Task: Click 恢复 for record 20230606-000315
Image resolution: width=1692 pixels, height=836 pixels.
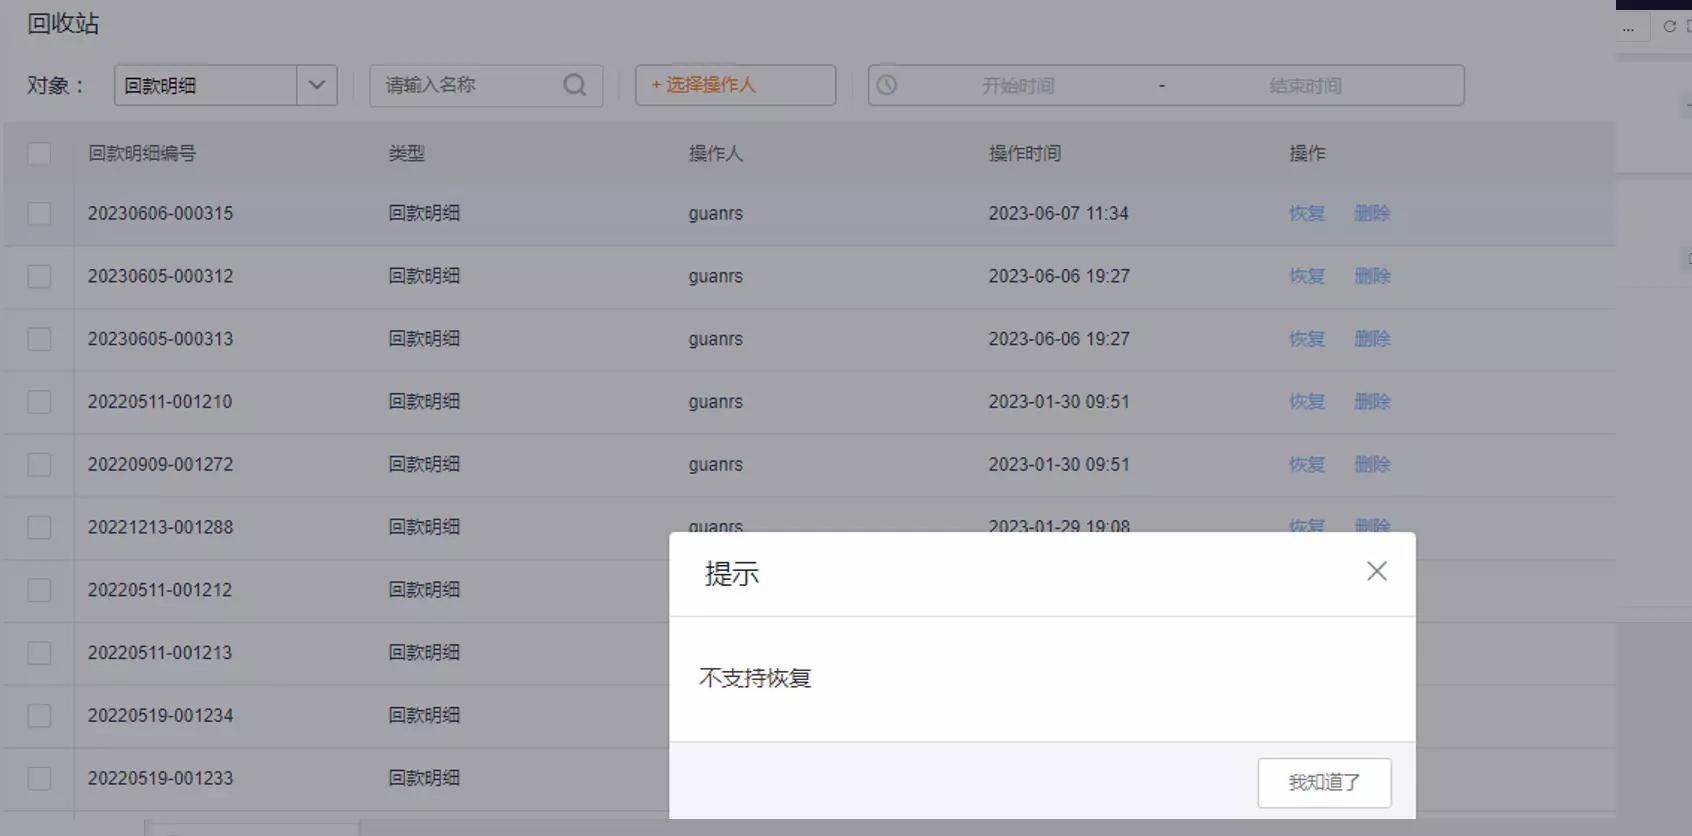Action: point(1306,213)
